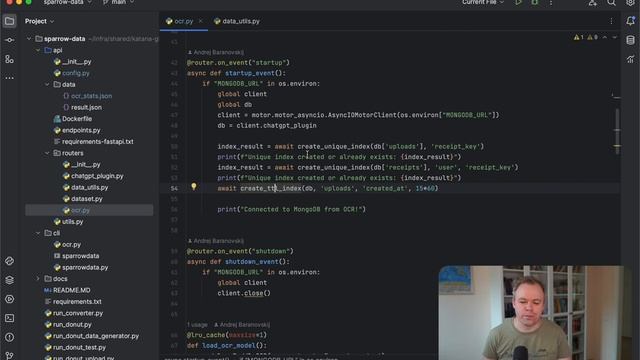Collapse the api folder
640x360 pixels.
tap(38, 50)
